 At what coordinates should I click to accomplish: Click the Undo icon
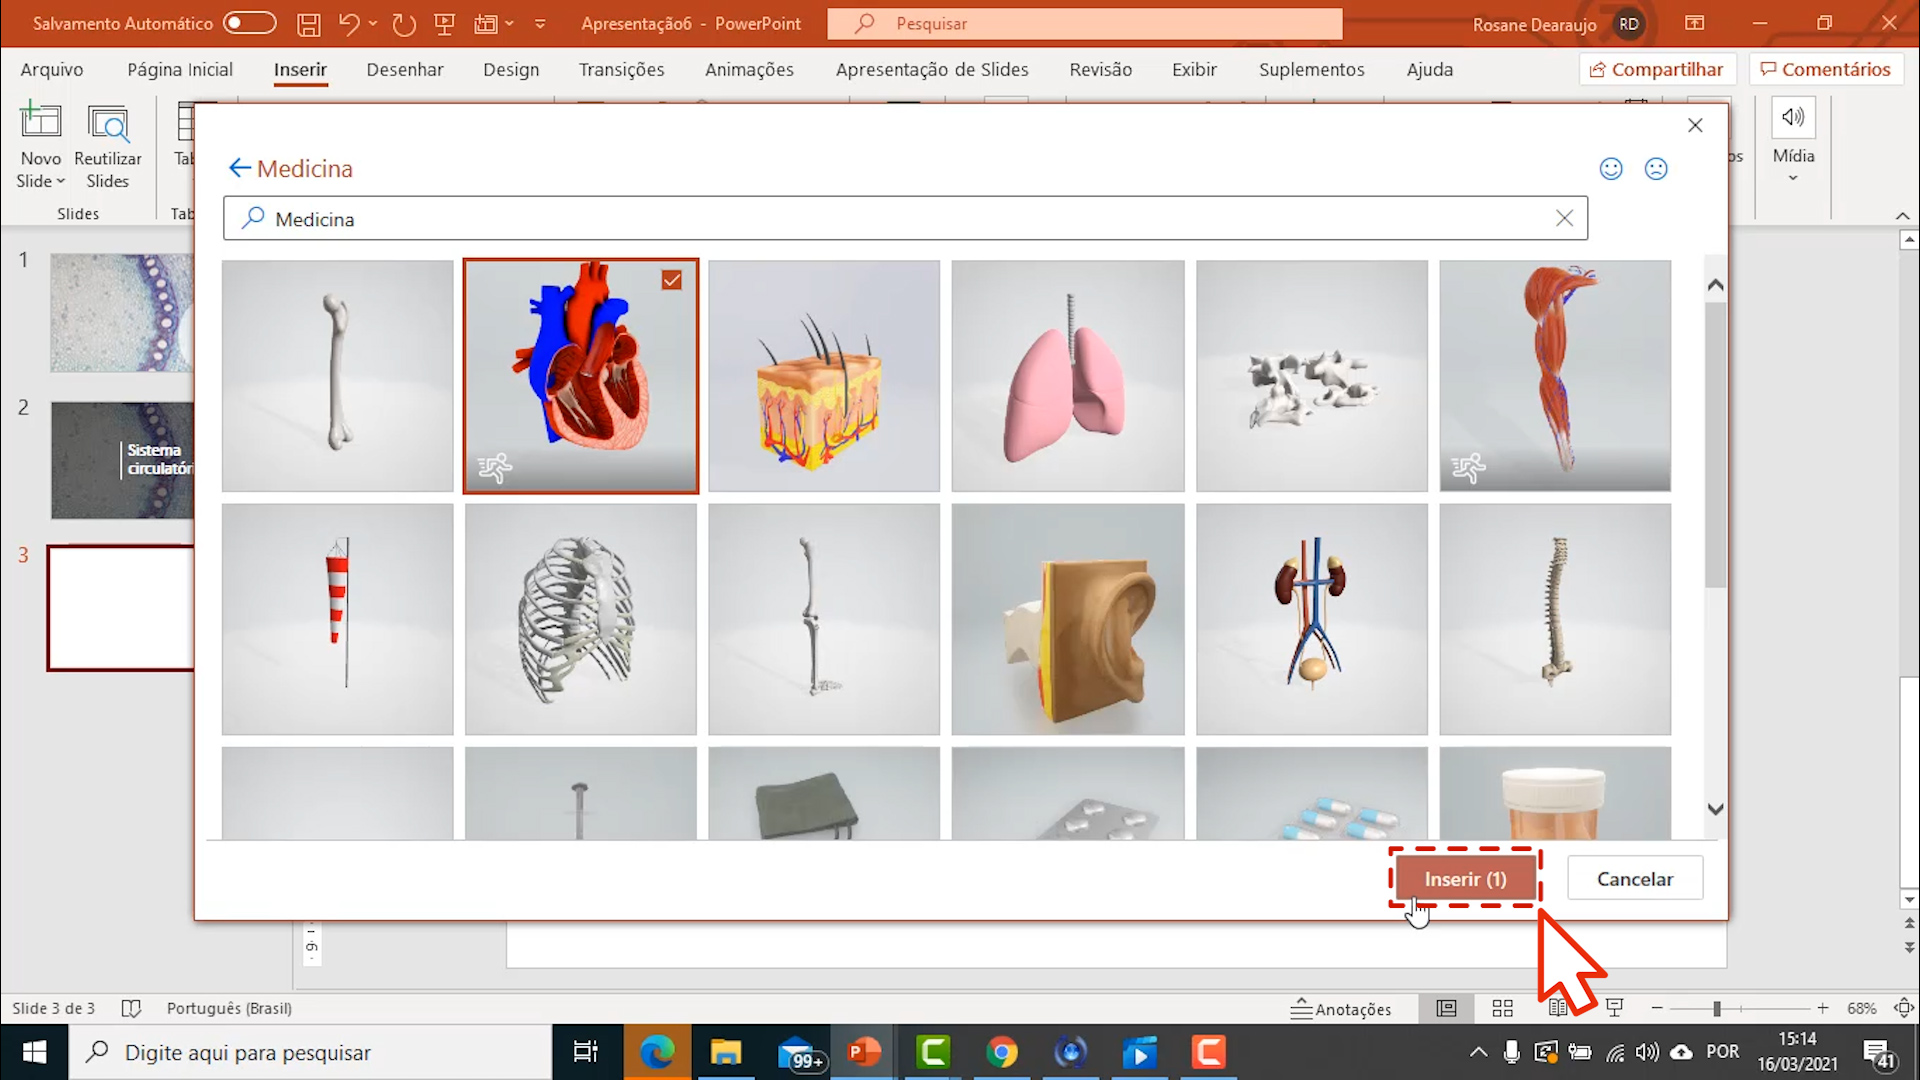(x=349, y=23)
